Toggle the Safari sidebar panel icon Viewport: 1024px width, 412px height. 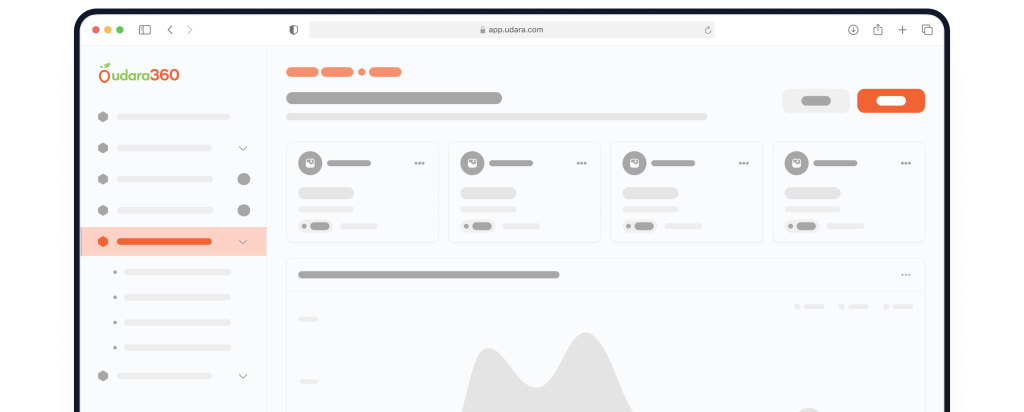click(x=145, y=30)
